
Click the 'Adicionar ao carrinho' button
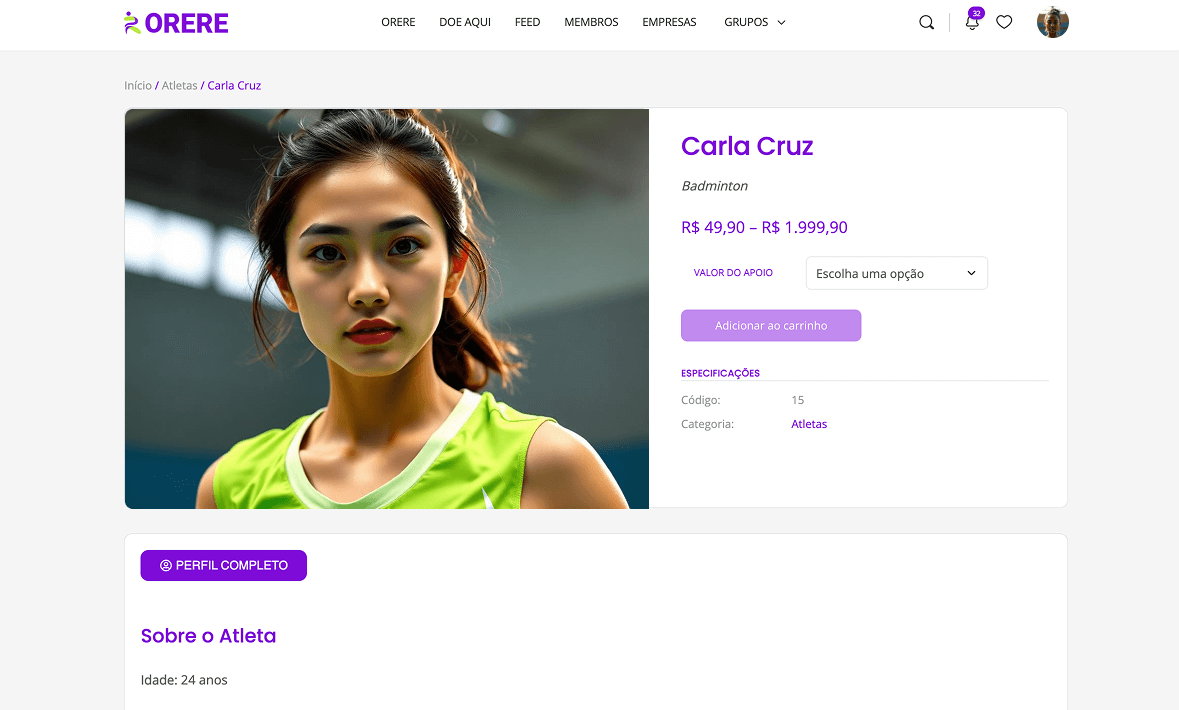tap(771, 326)
